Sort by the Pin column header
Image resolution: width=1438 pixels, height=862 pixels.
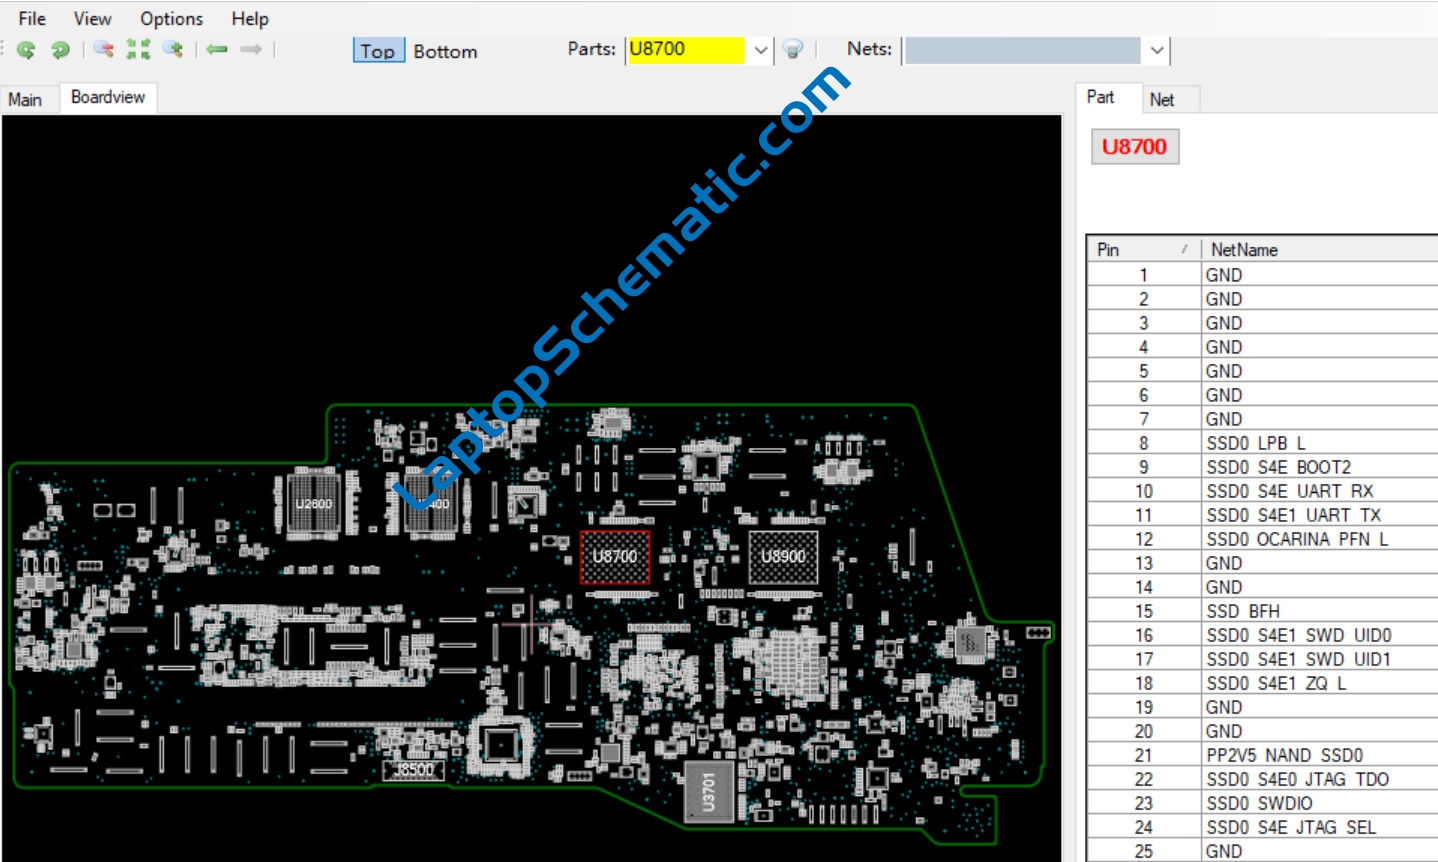(1143, 249)
